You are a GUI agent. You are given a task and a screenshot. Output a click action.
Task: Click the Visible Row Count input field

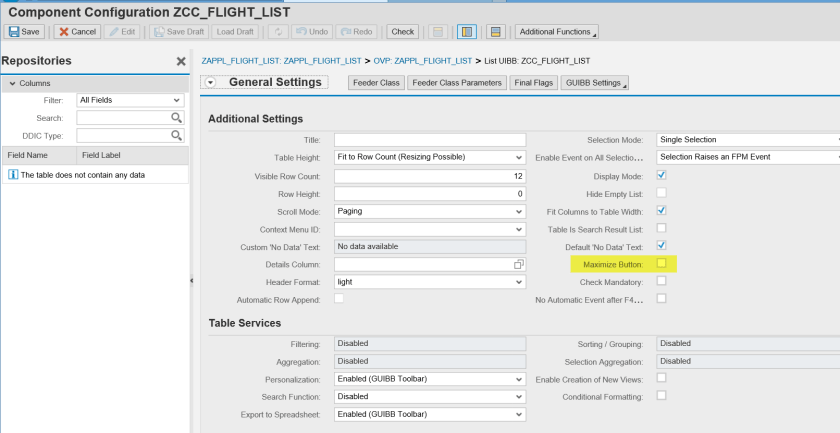click(430, 176)
